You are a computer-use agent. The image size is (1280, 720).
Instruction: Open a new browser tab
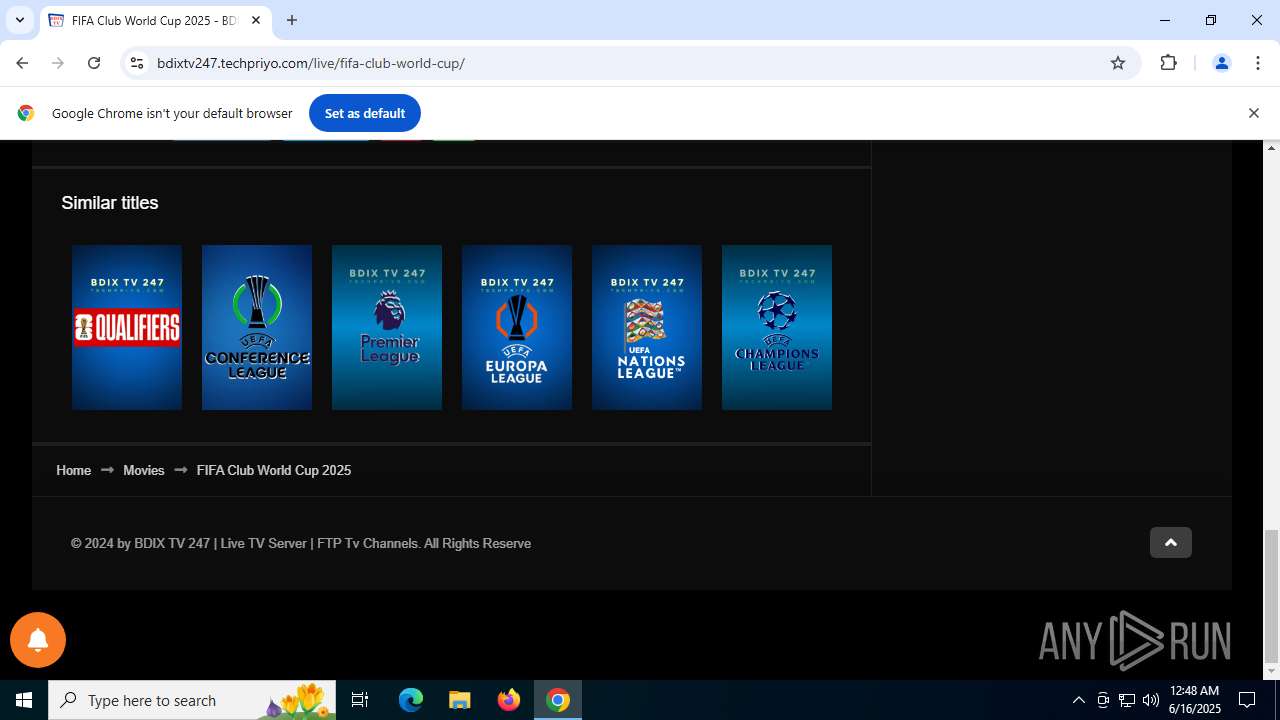tap(292, 20)
